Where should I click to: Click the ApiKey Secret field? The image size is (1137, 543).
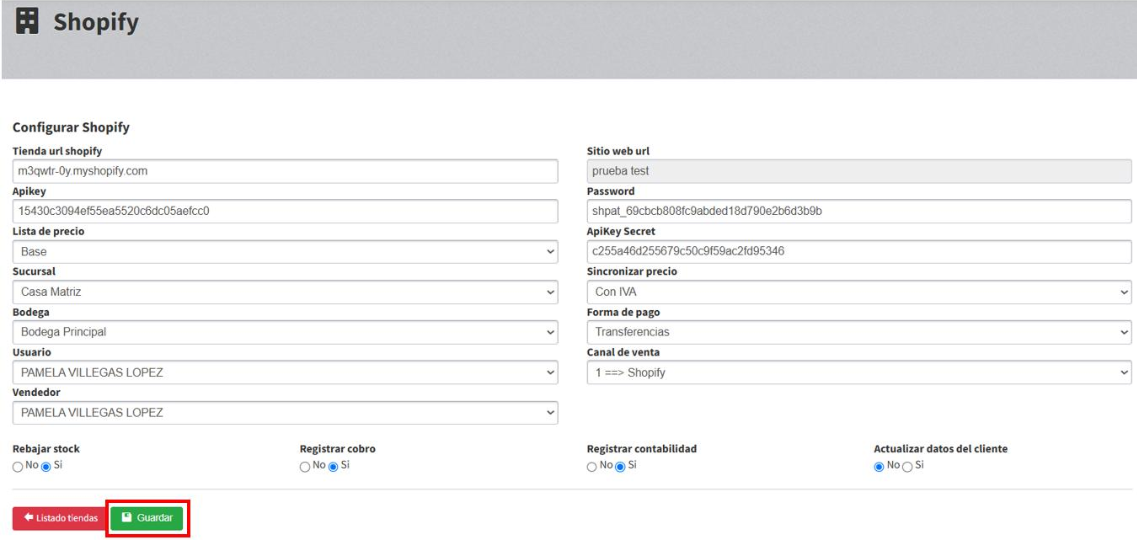(x=859, y=252)
